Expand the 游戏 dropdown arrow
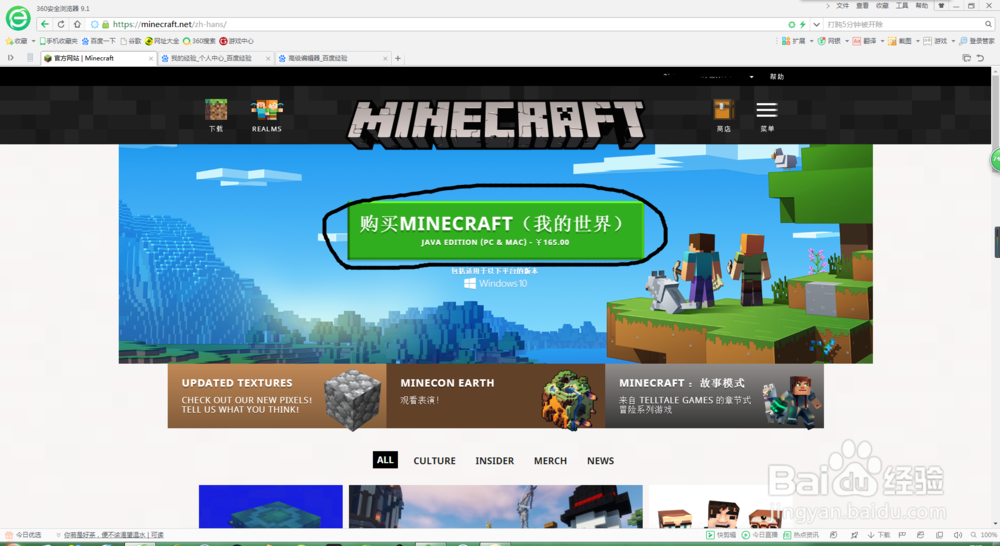 [953, 41]
